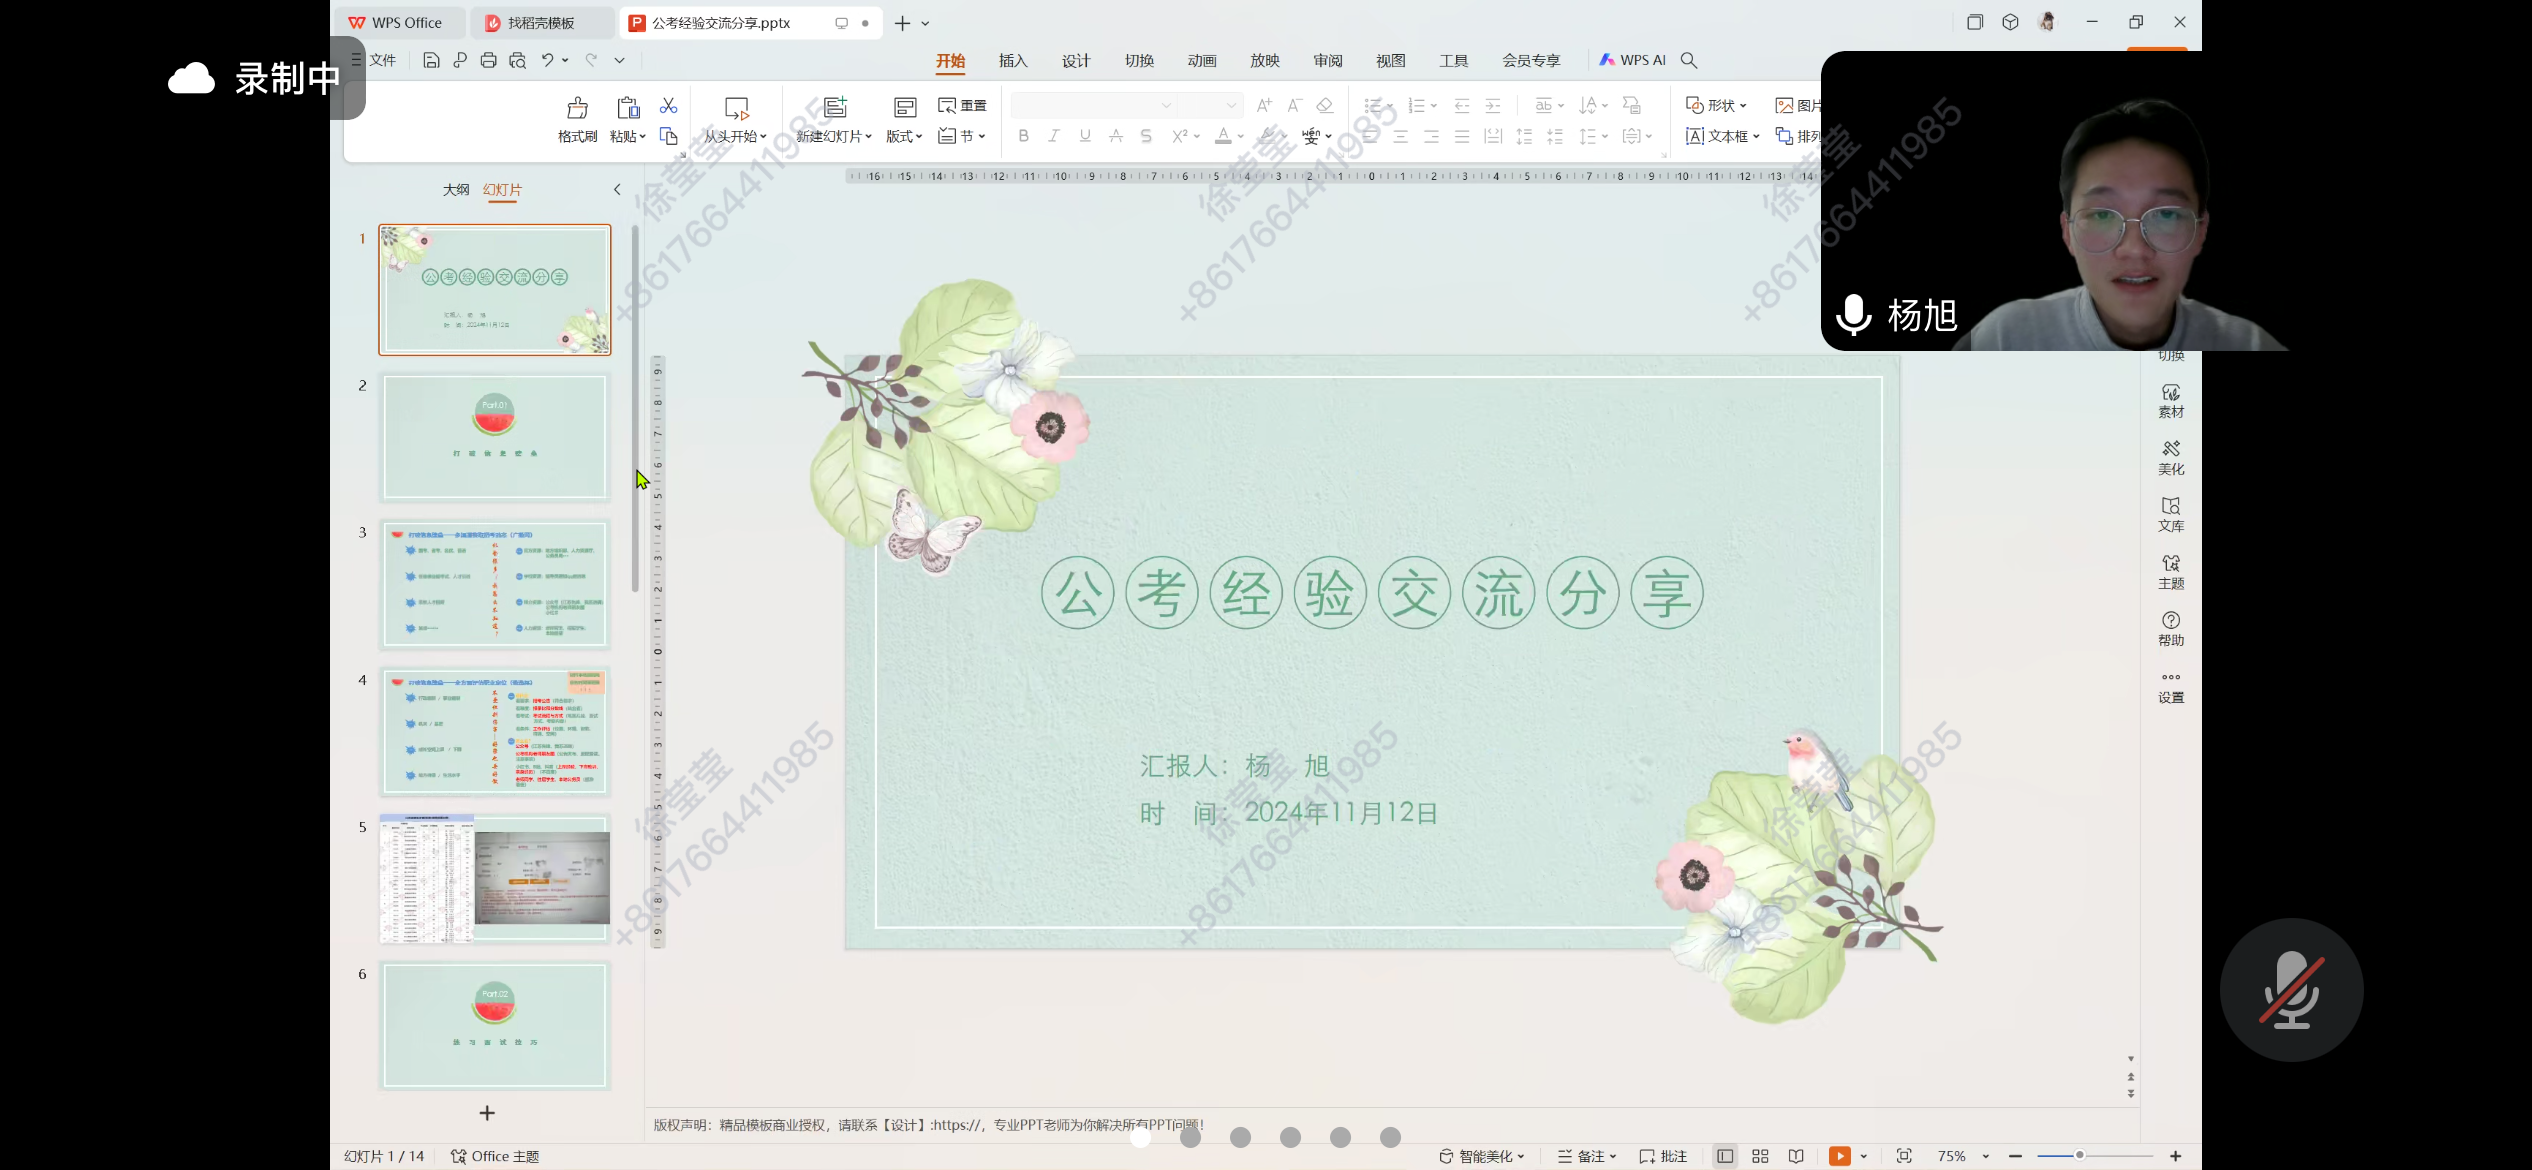Click the Cut scissors icon
The width and height of the screenshot is (2532, 1170).
coord(668,106)
